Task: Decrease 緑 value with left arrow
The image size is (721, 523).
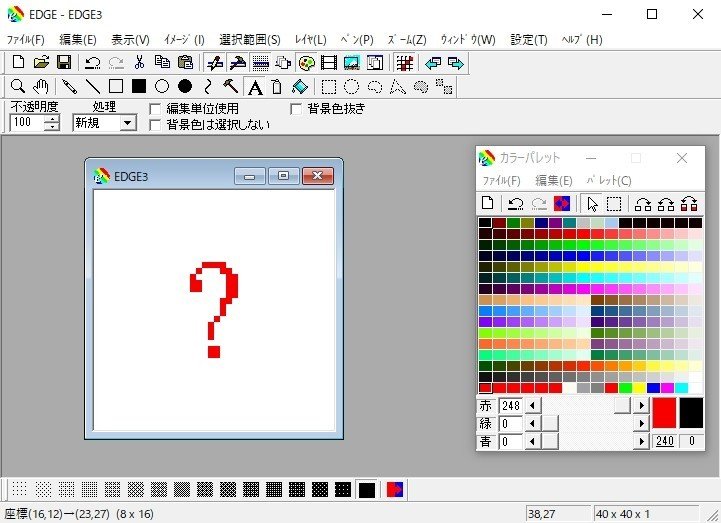Action: [x=532, y=423]
